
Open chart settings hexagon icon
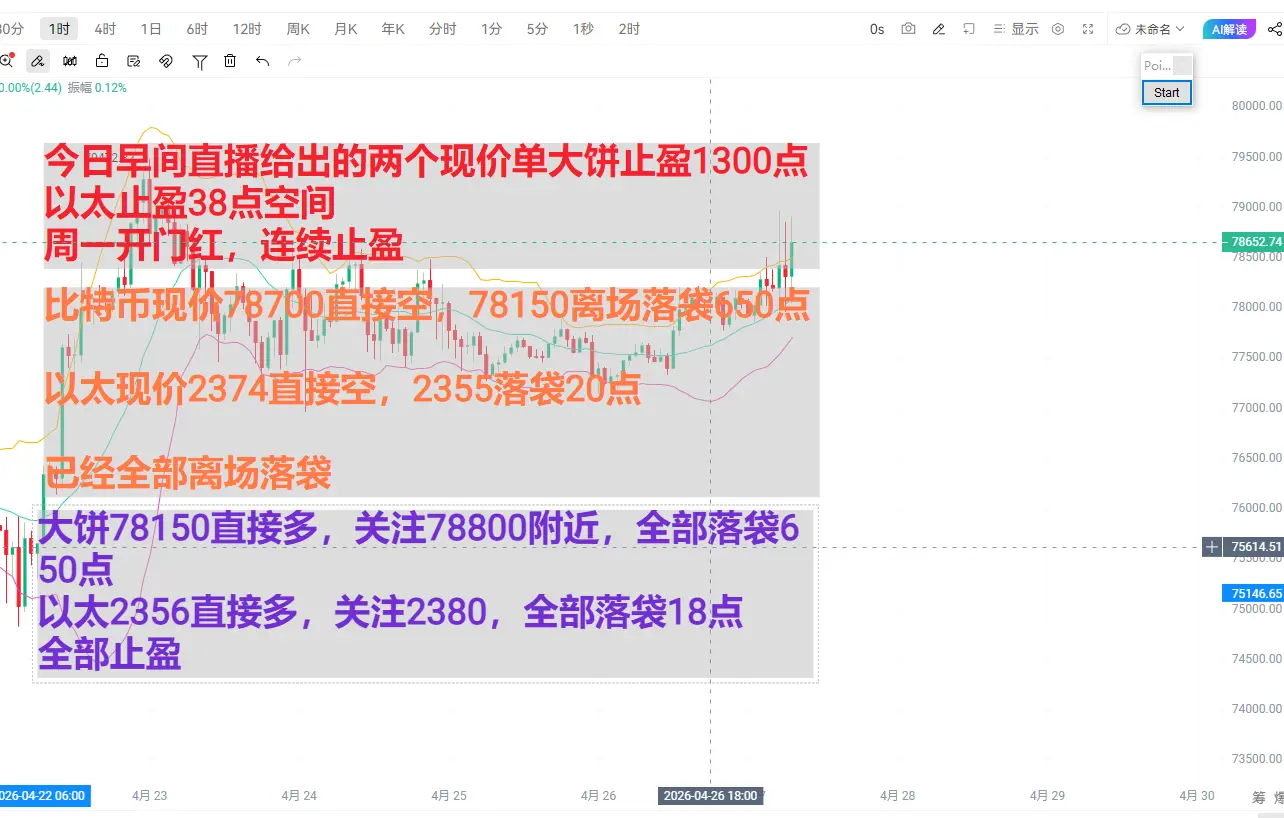point(1058,29)
